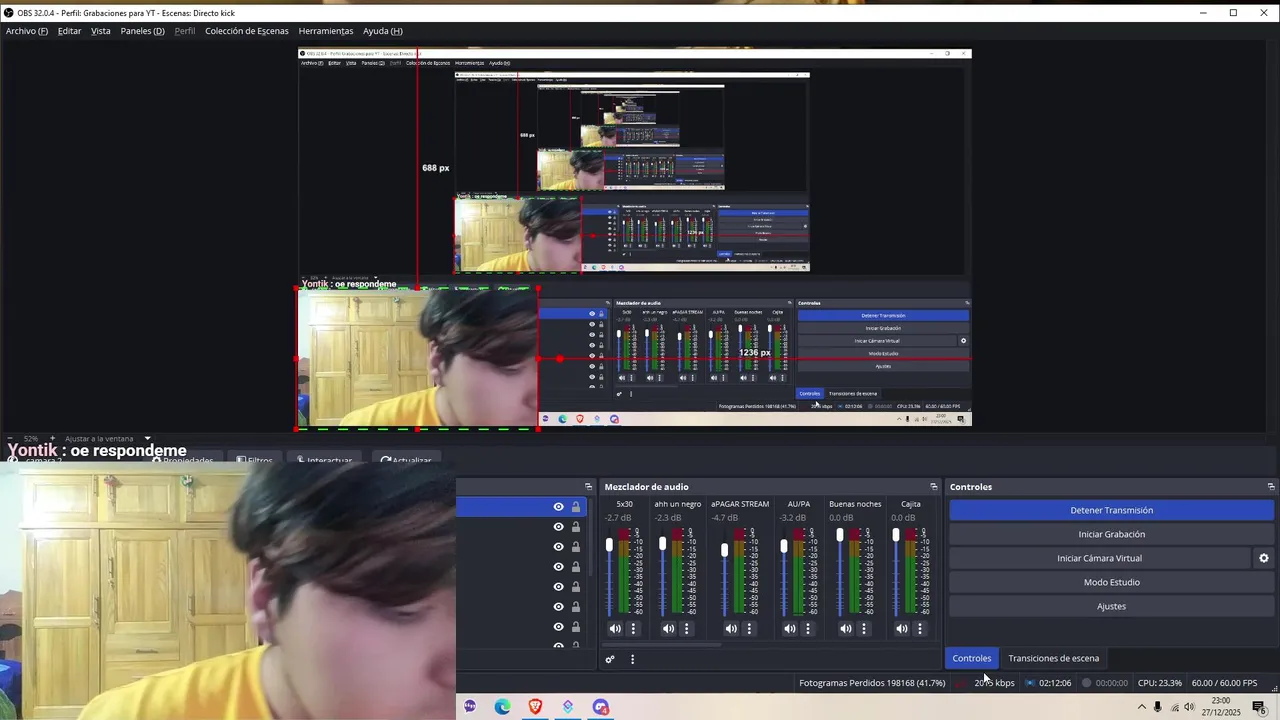Open 5x30 channel options menu
This screenshot has height=720, width=1280.
633,629
